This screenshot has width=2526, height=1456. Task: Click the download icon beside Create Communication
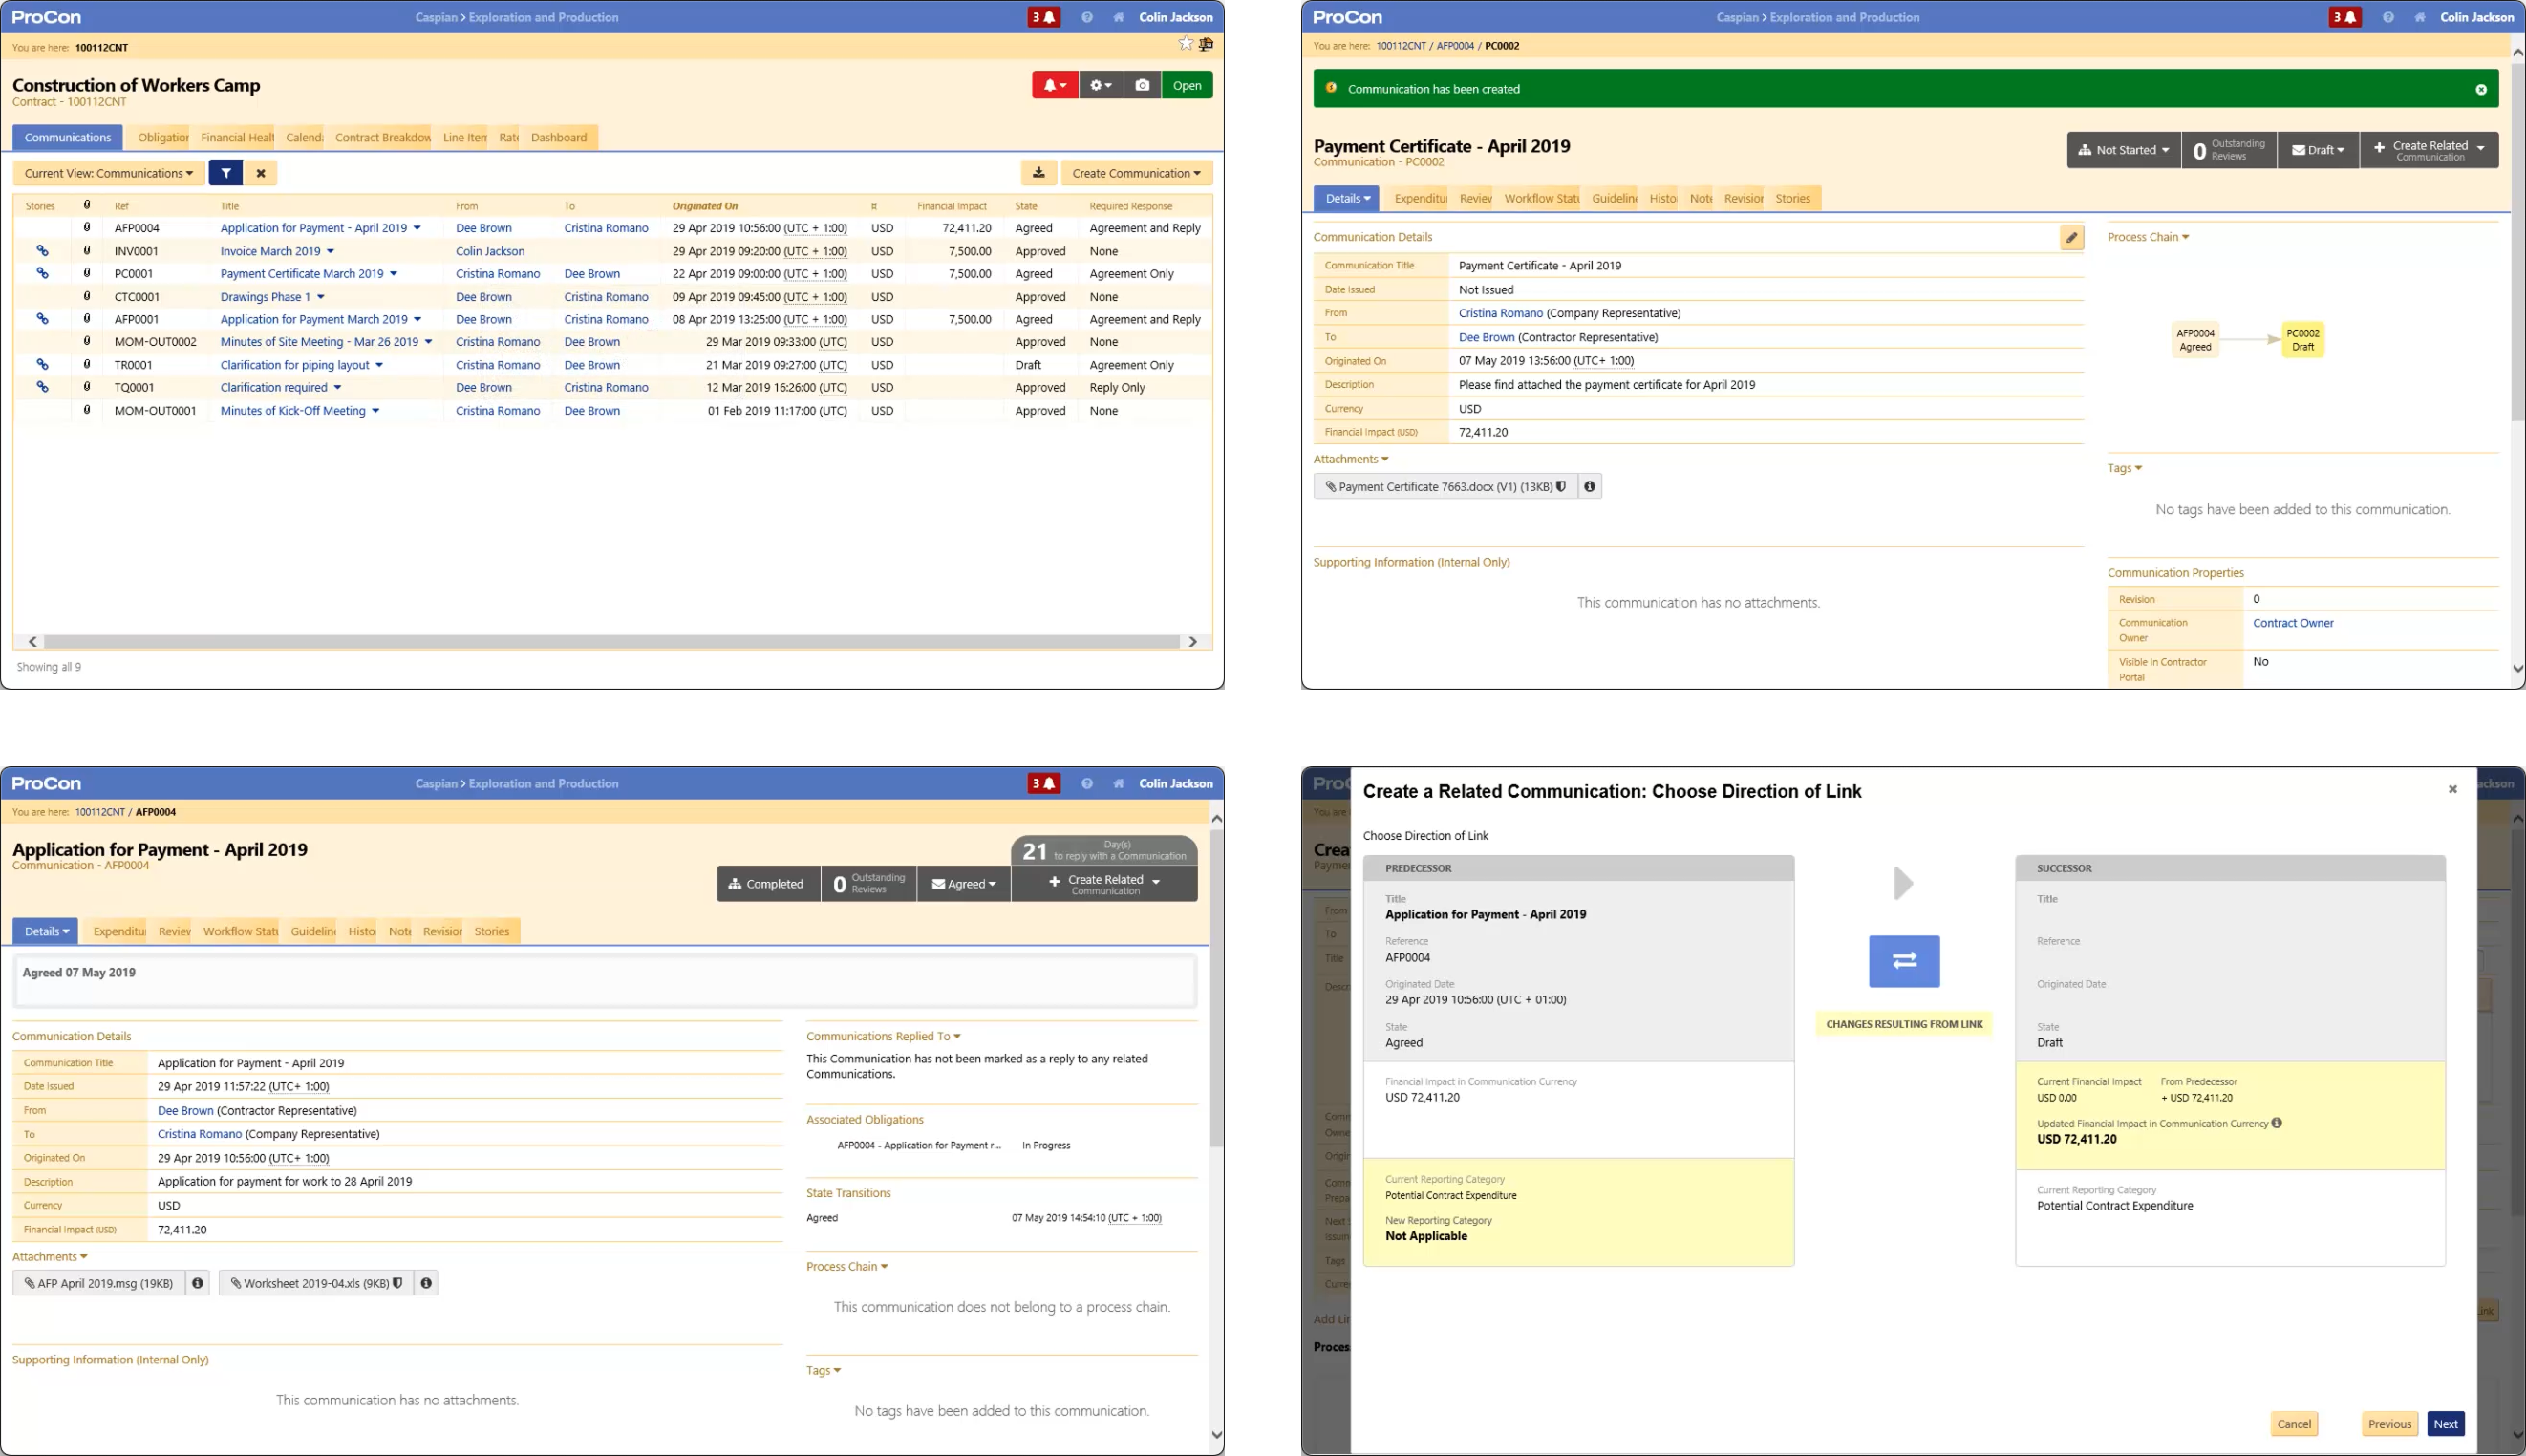(x=1039, y=173)
